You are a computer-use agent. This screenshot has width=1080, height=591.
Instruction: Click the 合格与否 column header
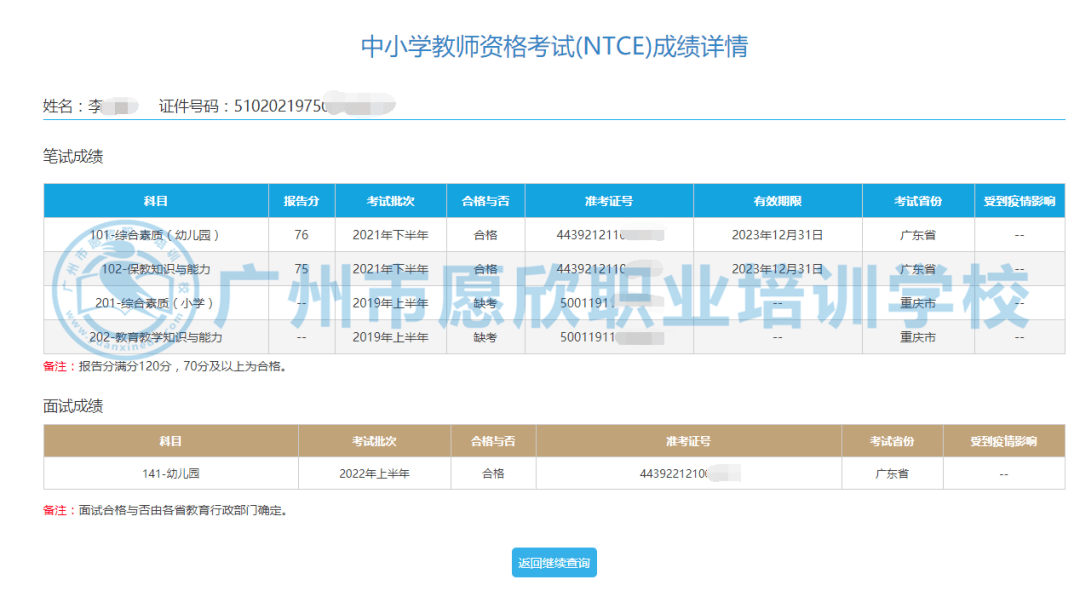[485, 200]
